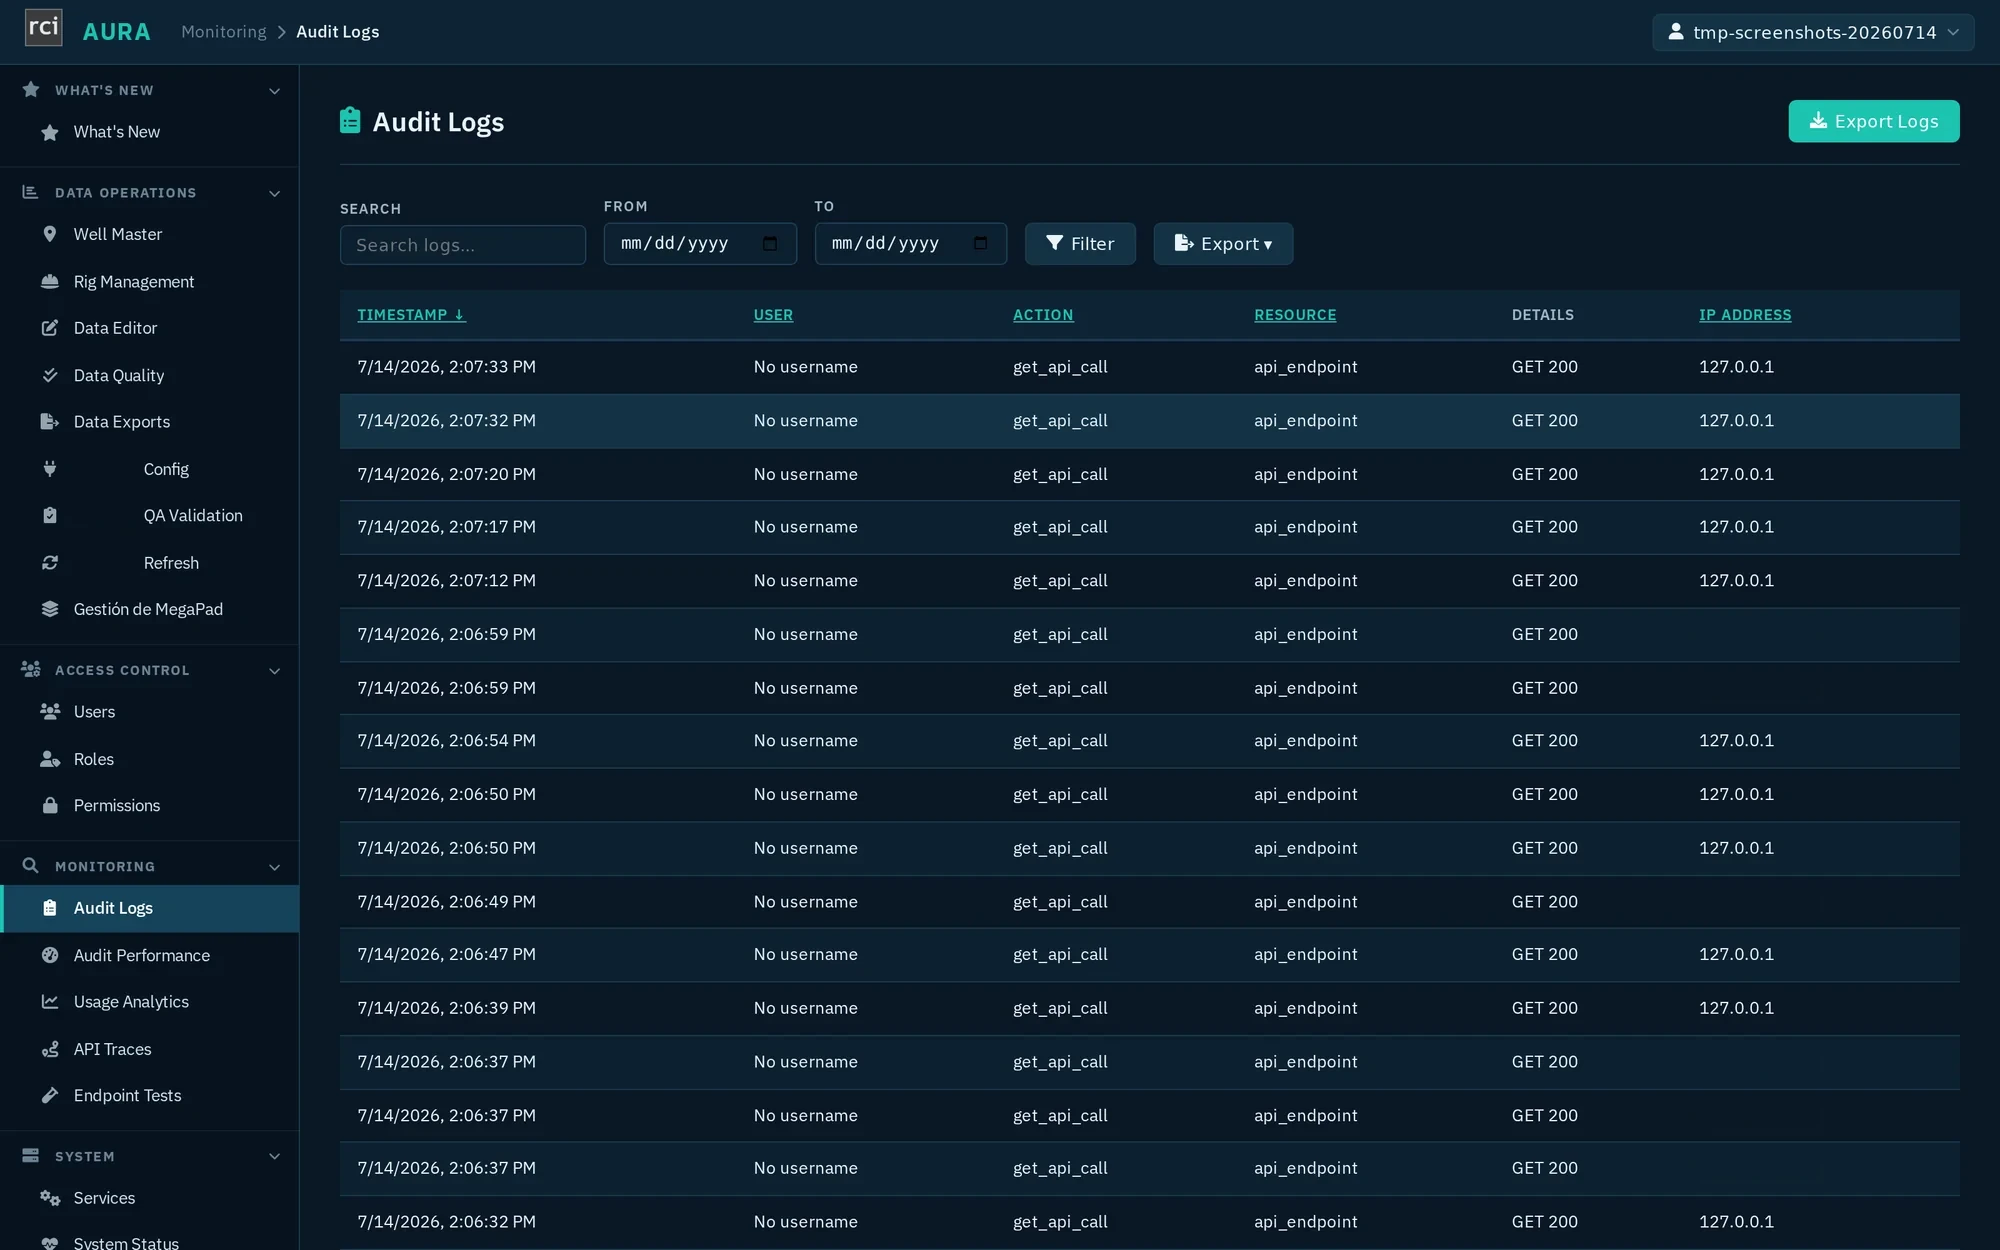Screen dimensions: 2000x1250
Task: Click the Permissions lock icon
Action: point(50,805)
